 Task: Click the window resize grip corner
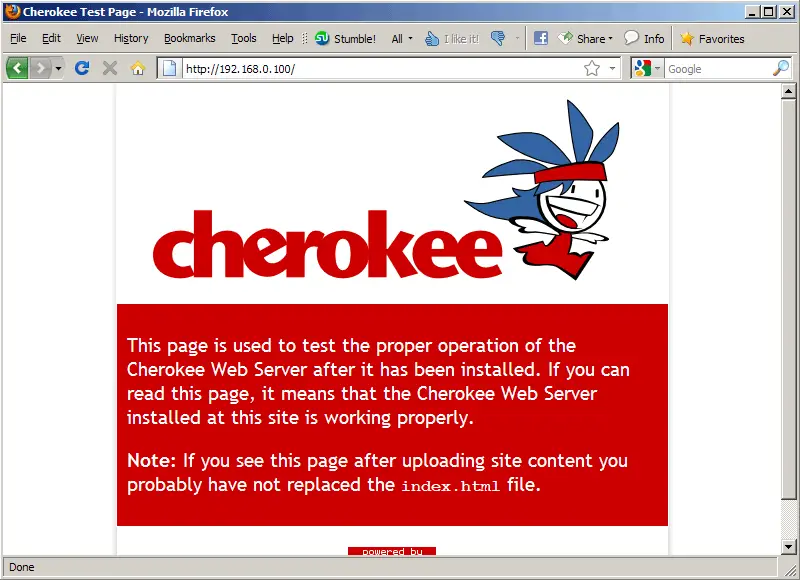point(791,569)
